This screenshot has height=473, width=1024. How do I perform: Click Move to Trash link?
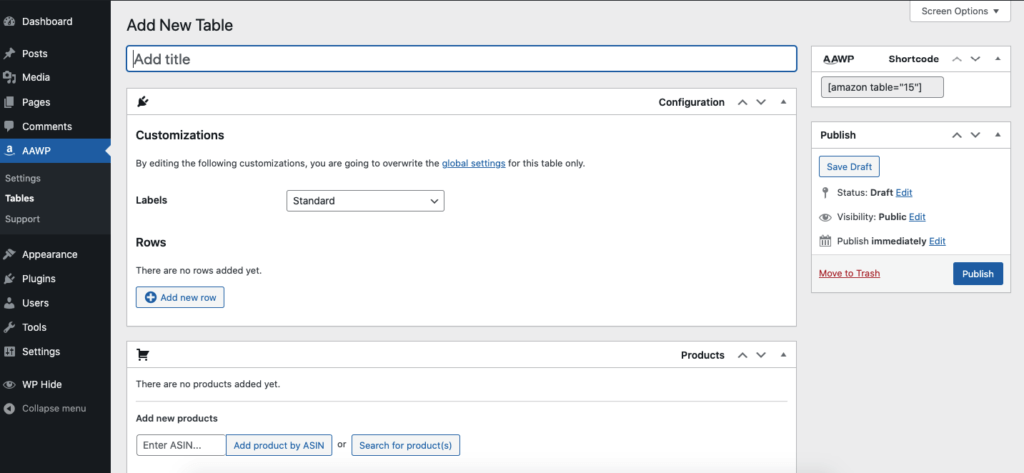pos(849,273)
